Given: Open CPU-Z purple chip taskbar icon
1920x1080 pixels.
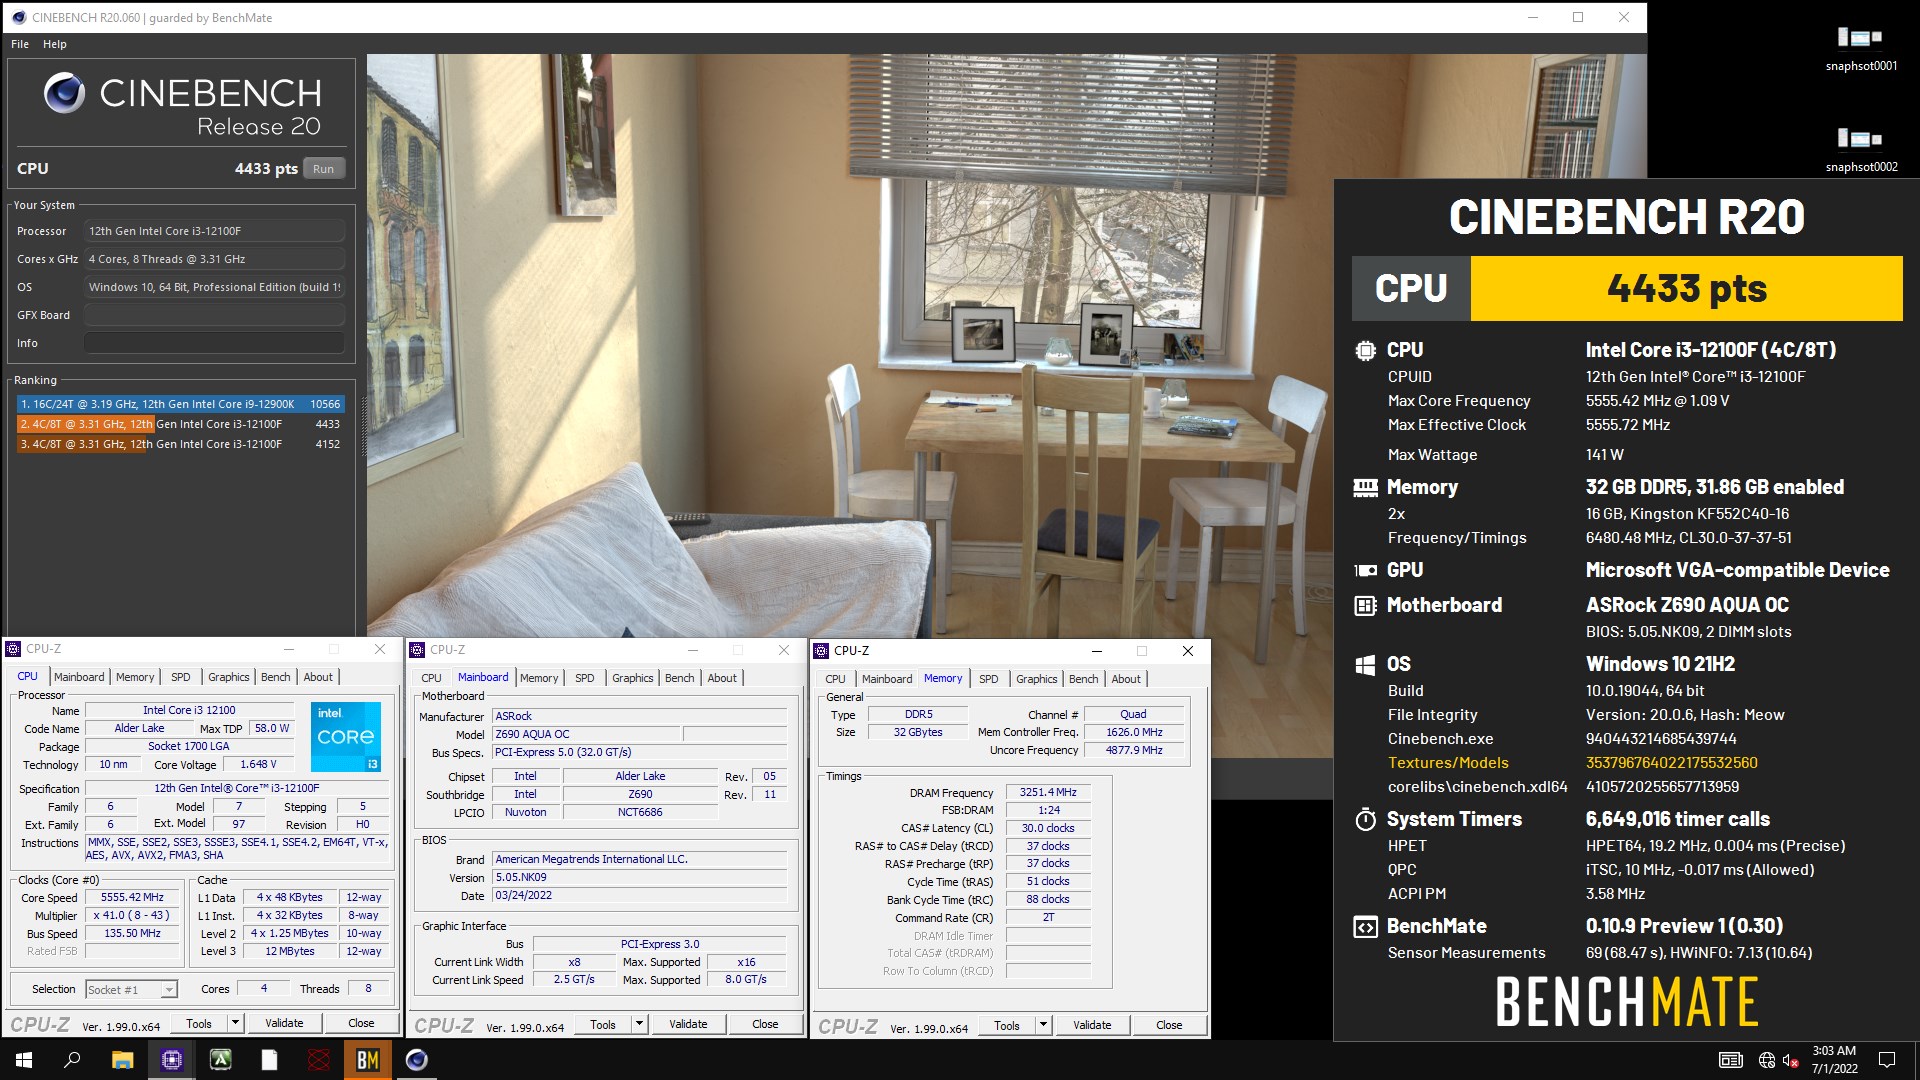Looking at the screenshot, I should (x=171, y=1060).
